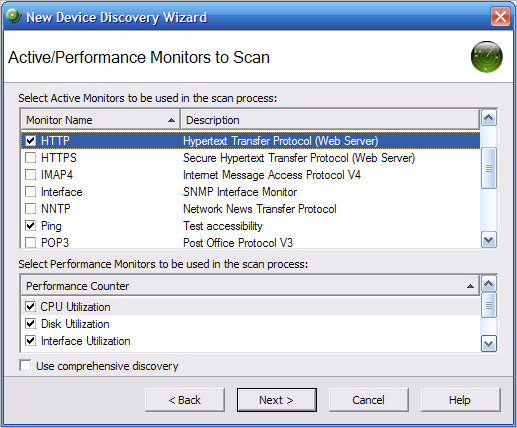
Task: Select the Disk Utilization row label
Action: click(x=75, y=324)
